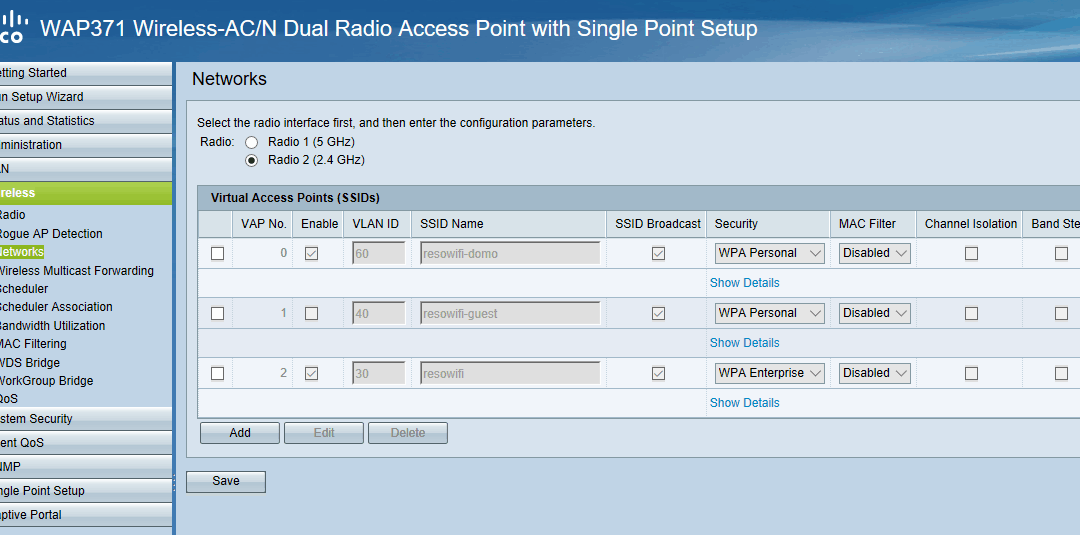
Task: Toggle Enable checkbox for resowifi-guest VAP
Action: (x=311, y=313)
